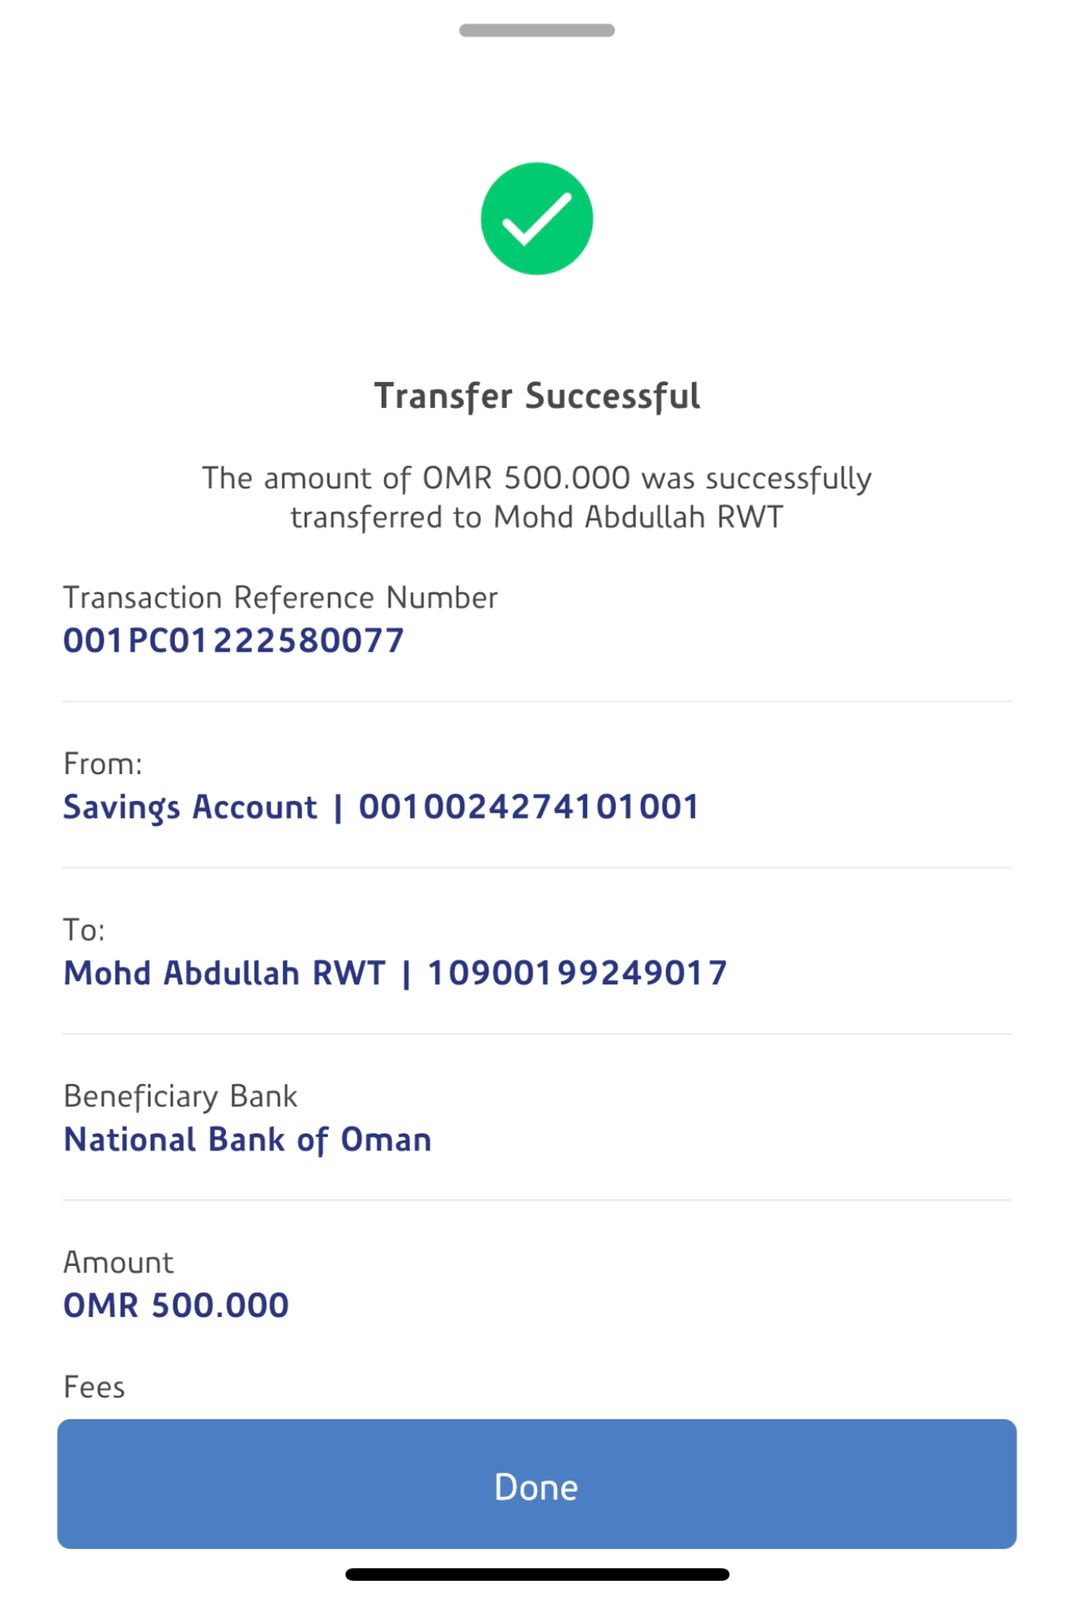
Task: Select source account number 0010024274101001
Action: [x=529, y=807]
